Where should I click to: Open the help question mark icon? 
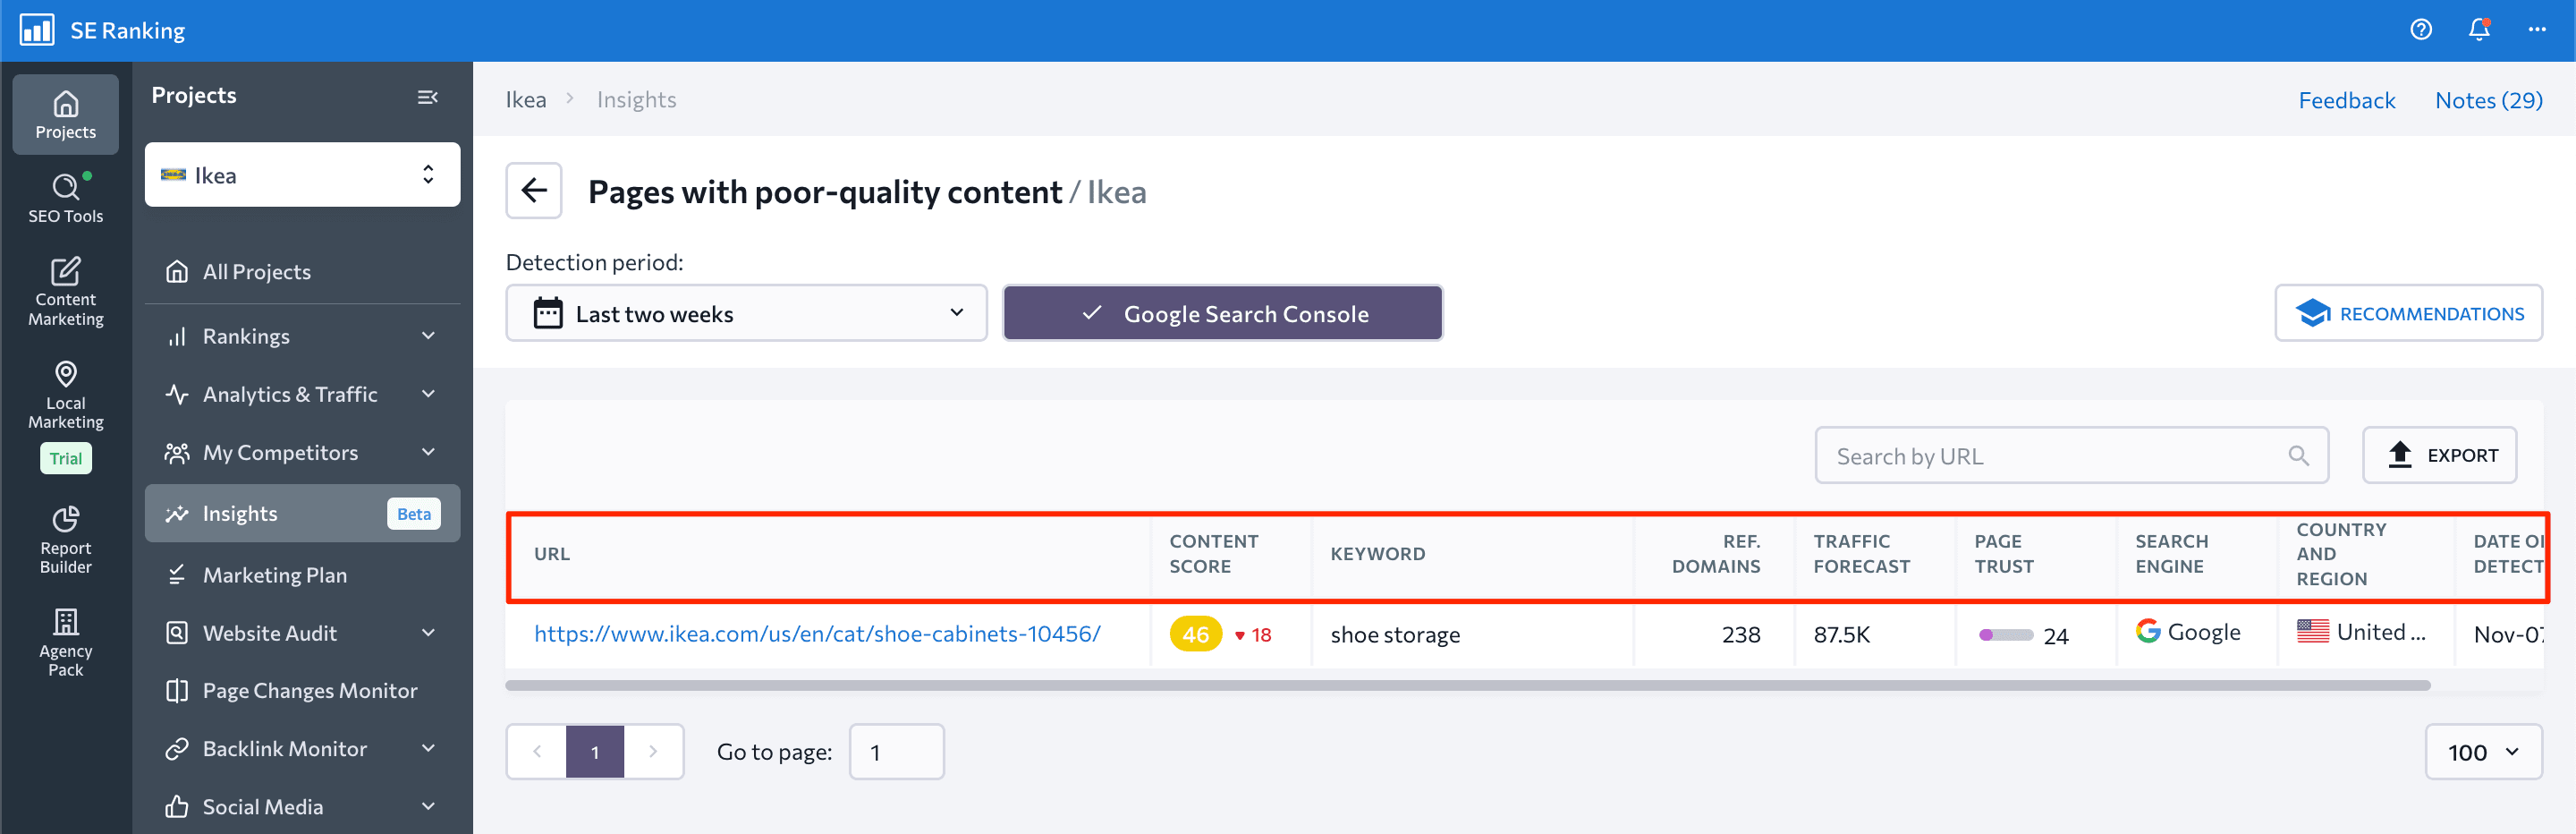pyautogui.click(x=2421, y=30)
